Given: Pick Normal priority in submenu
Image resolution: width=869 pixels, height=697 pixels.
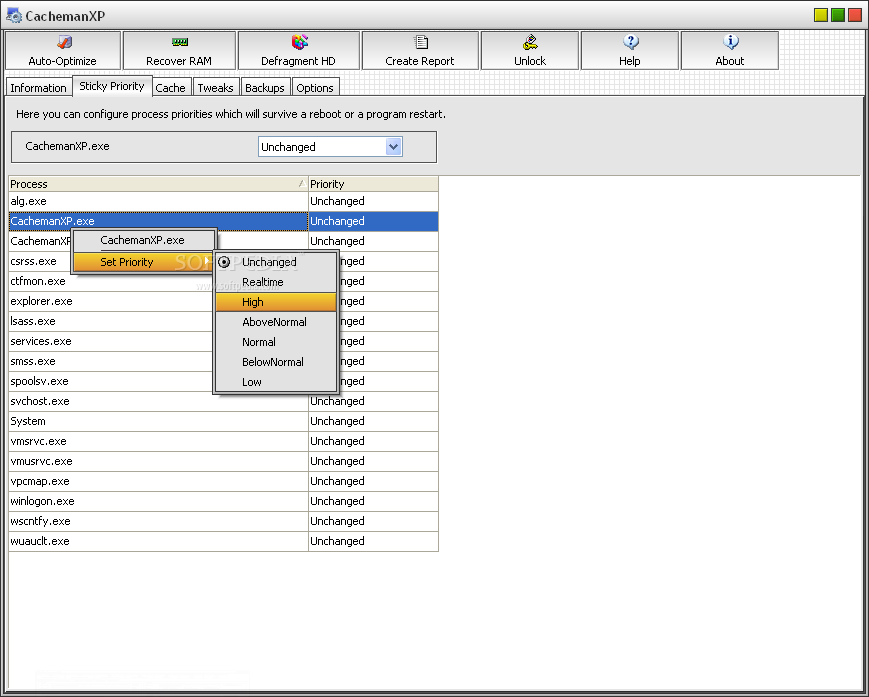Looking at the screenshot, I should click(276, 342).
